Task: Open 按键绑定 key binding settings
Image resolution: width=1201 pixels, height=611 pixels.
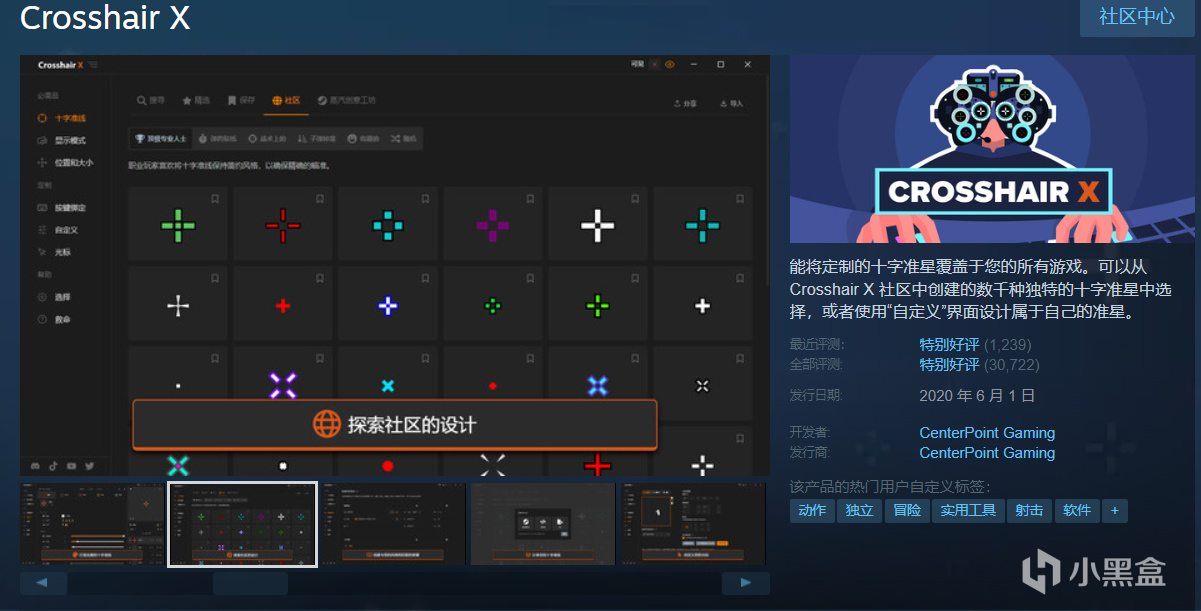Action: coord(62,207)
